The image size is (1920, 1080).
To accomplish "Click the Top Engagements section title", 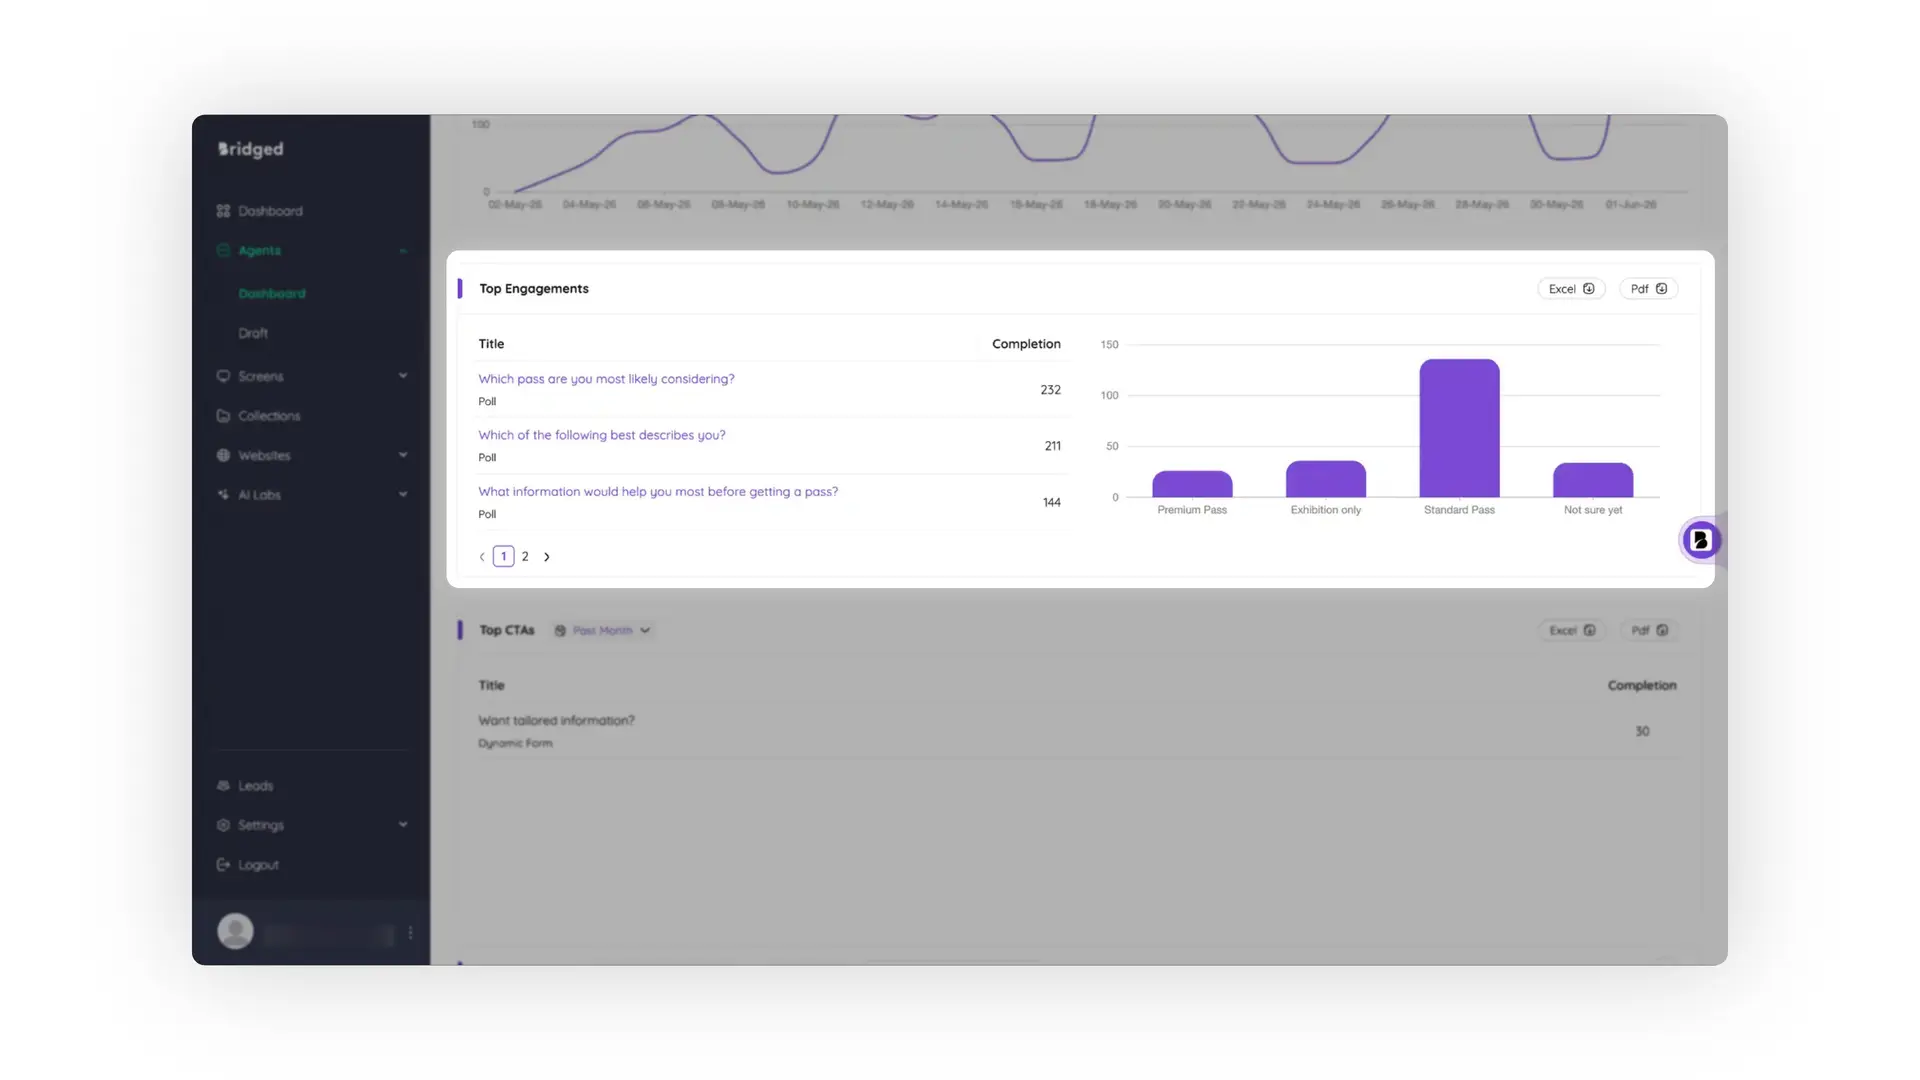I will pos(534,289).
